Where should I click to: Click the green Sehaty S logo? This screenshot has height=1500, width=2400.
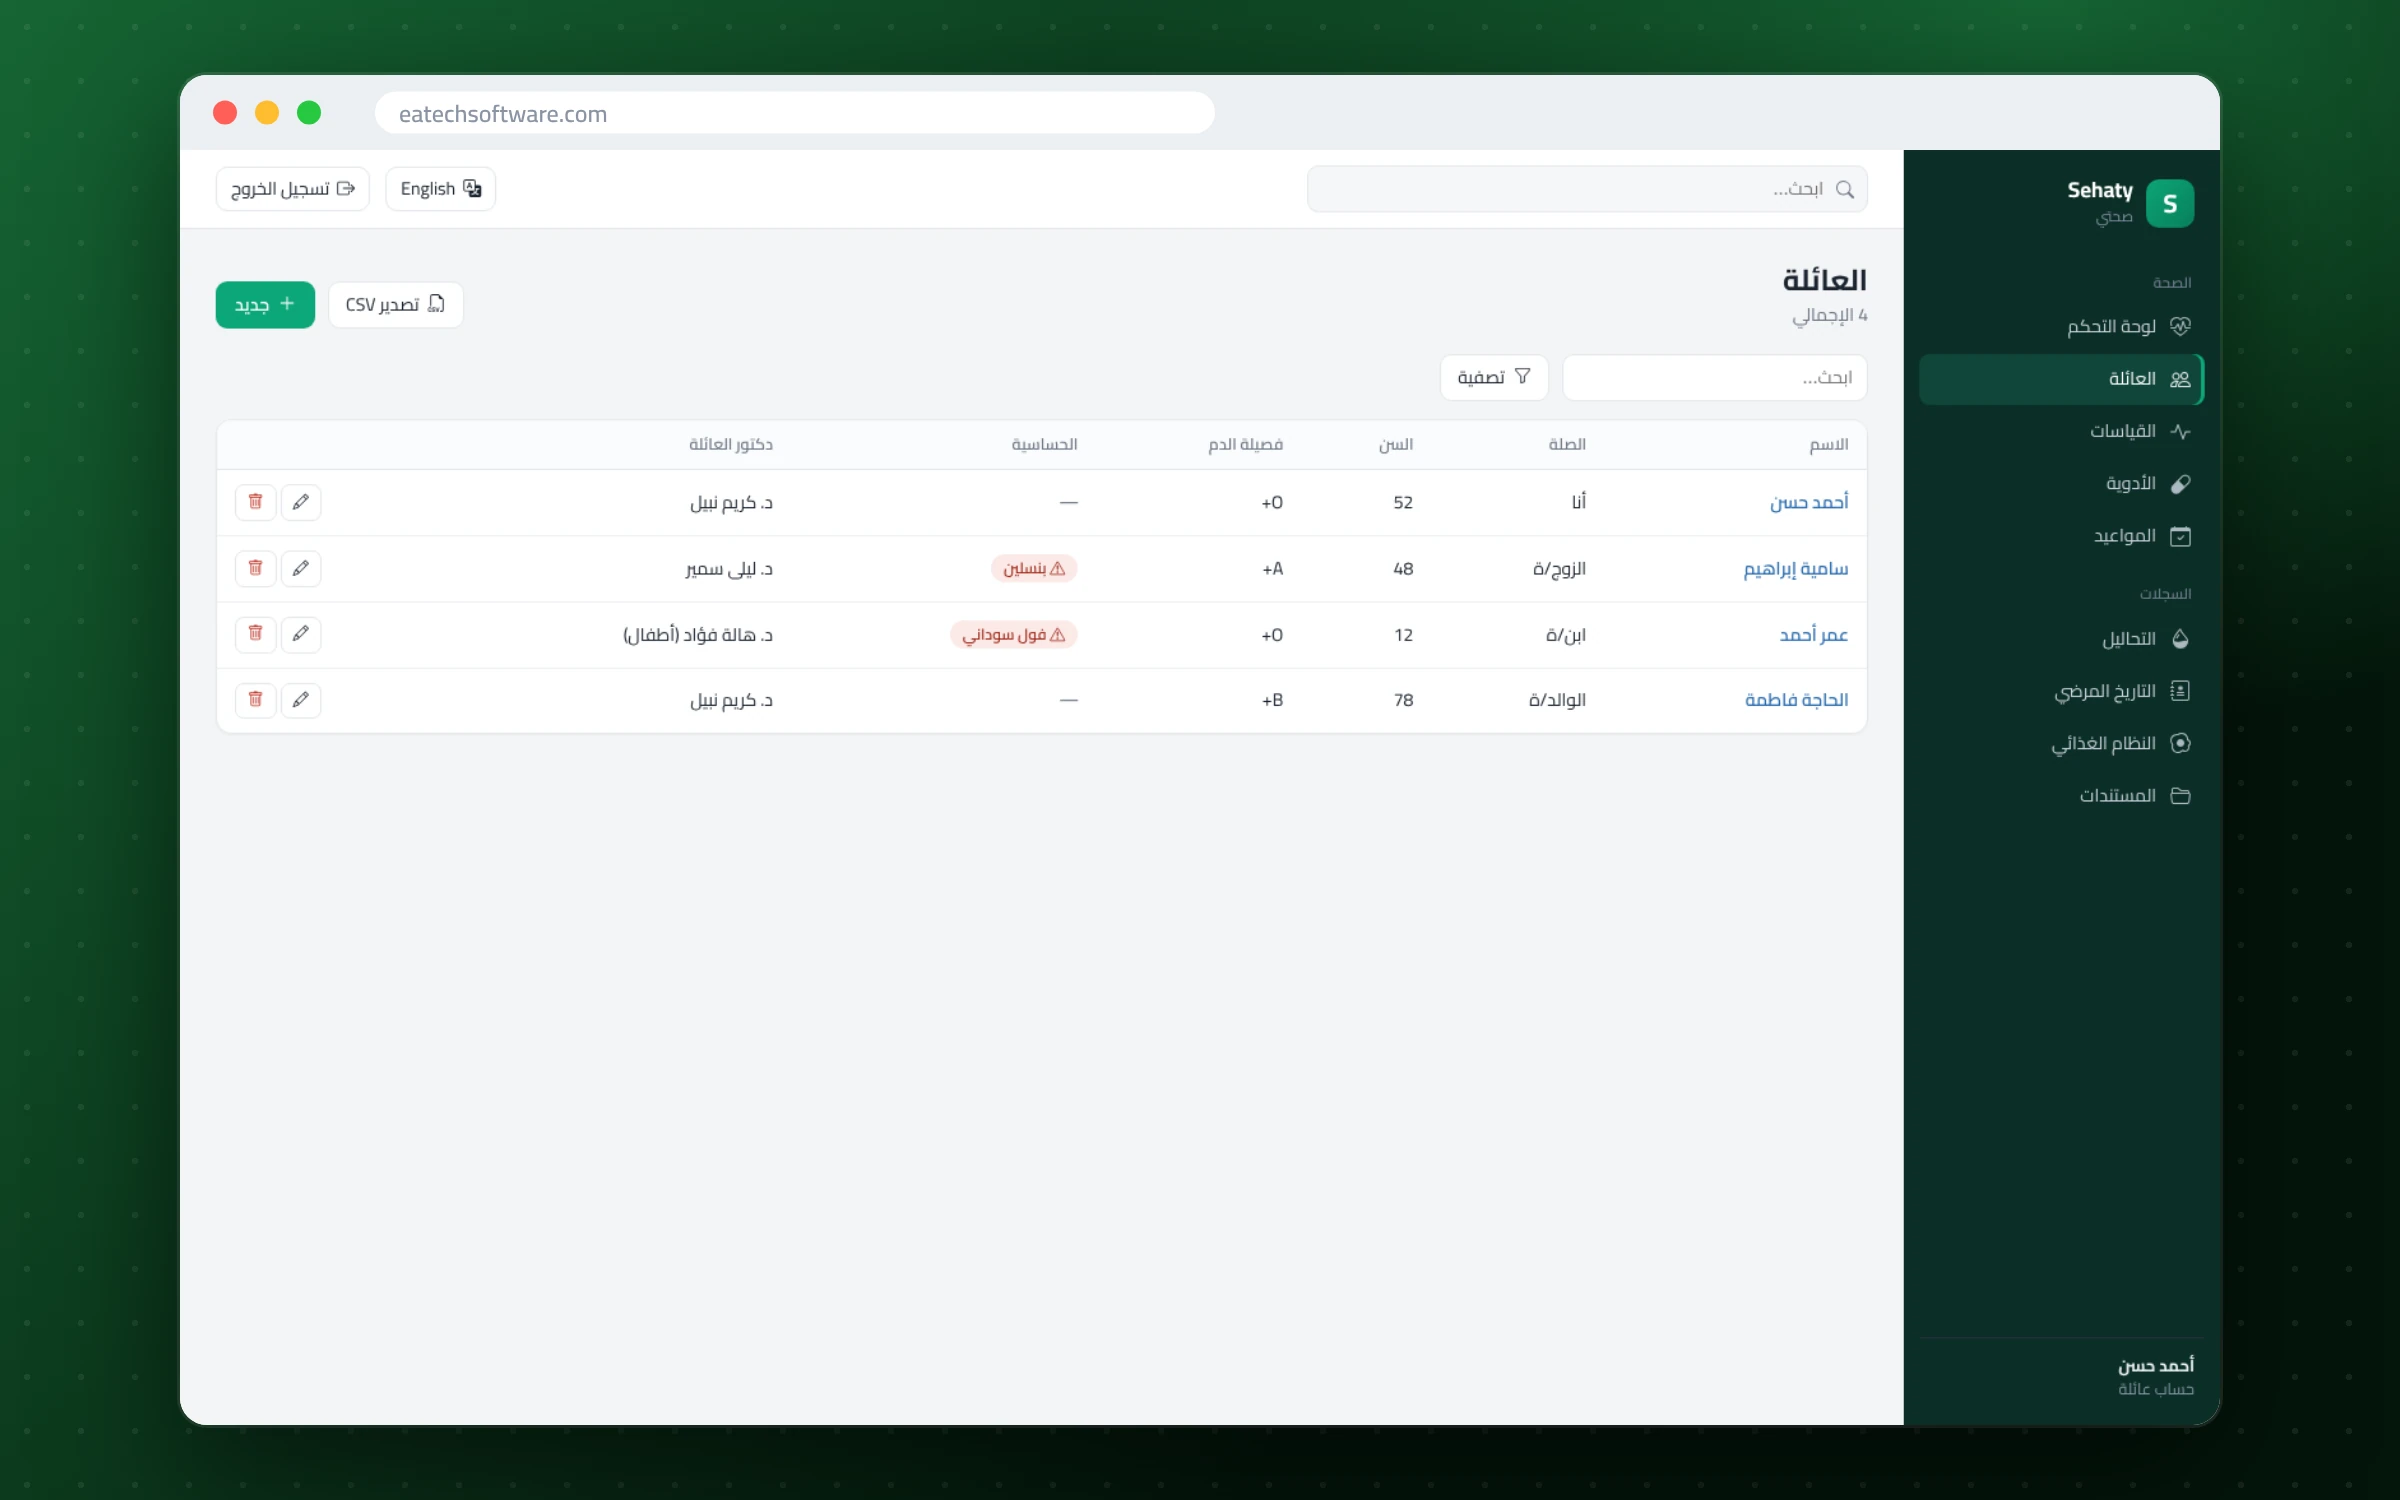(2170, 204)
